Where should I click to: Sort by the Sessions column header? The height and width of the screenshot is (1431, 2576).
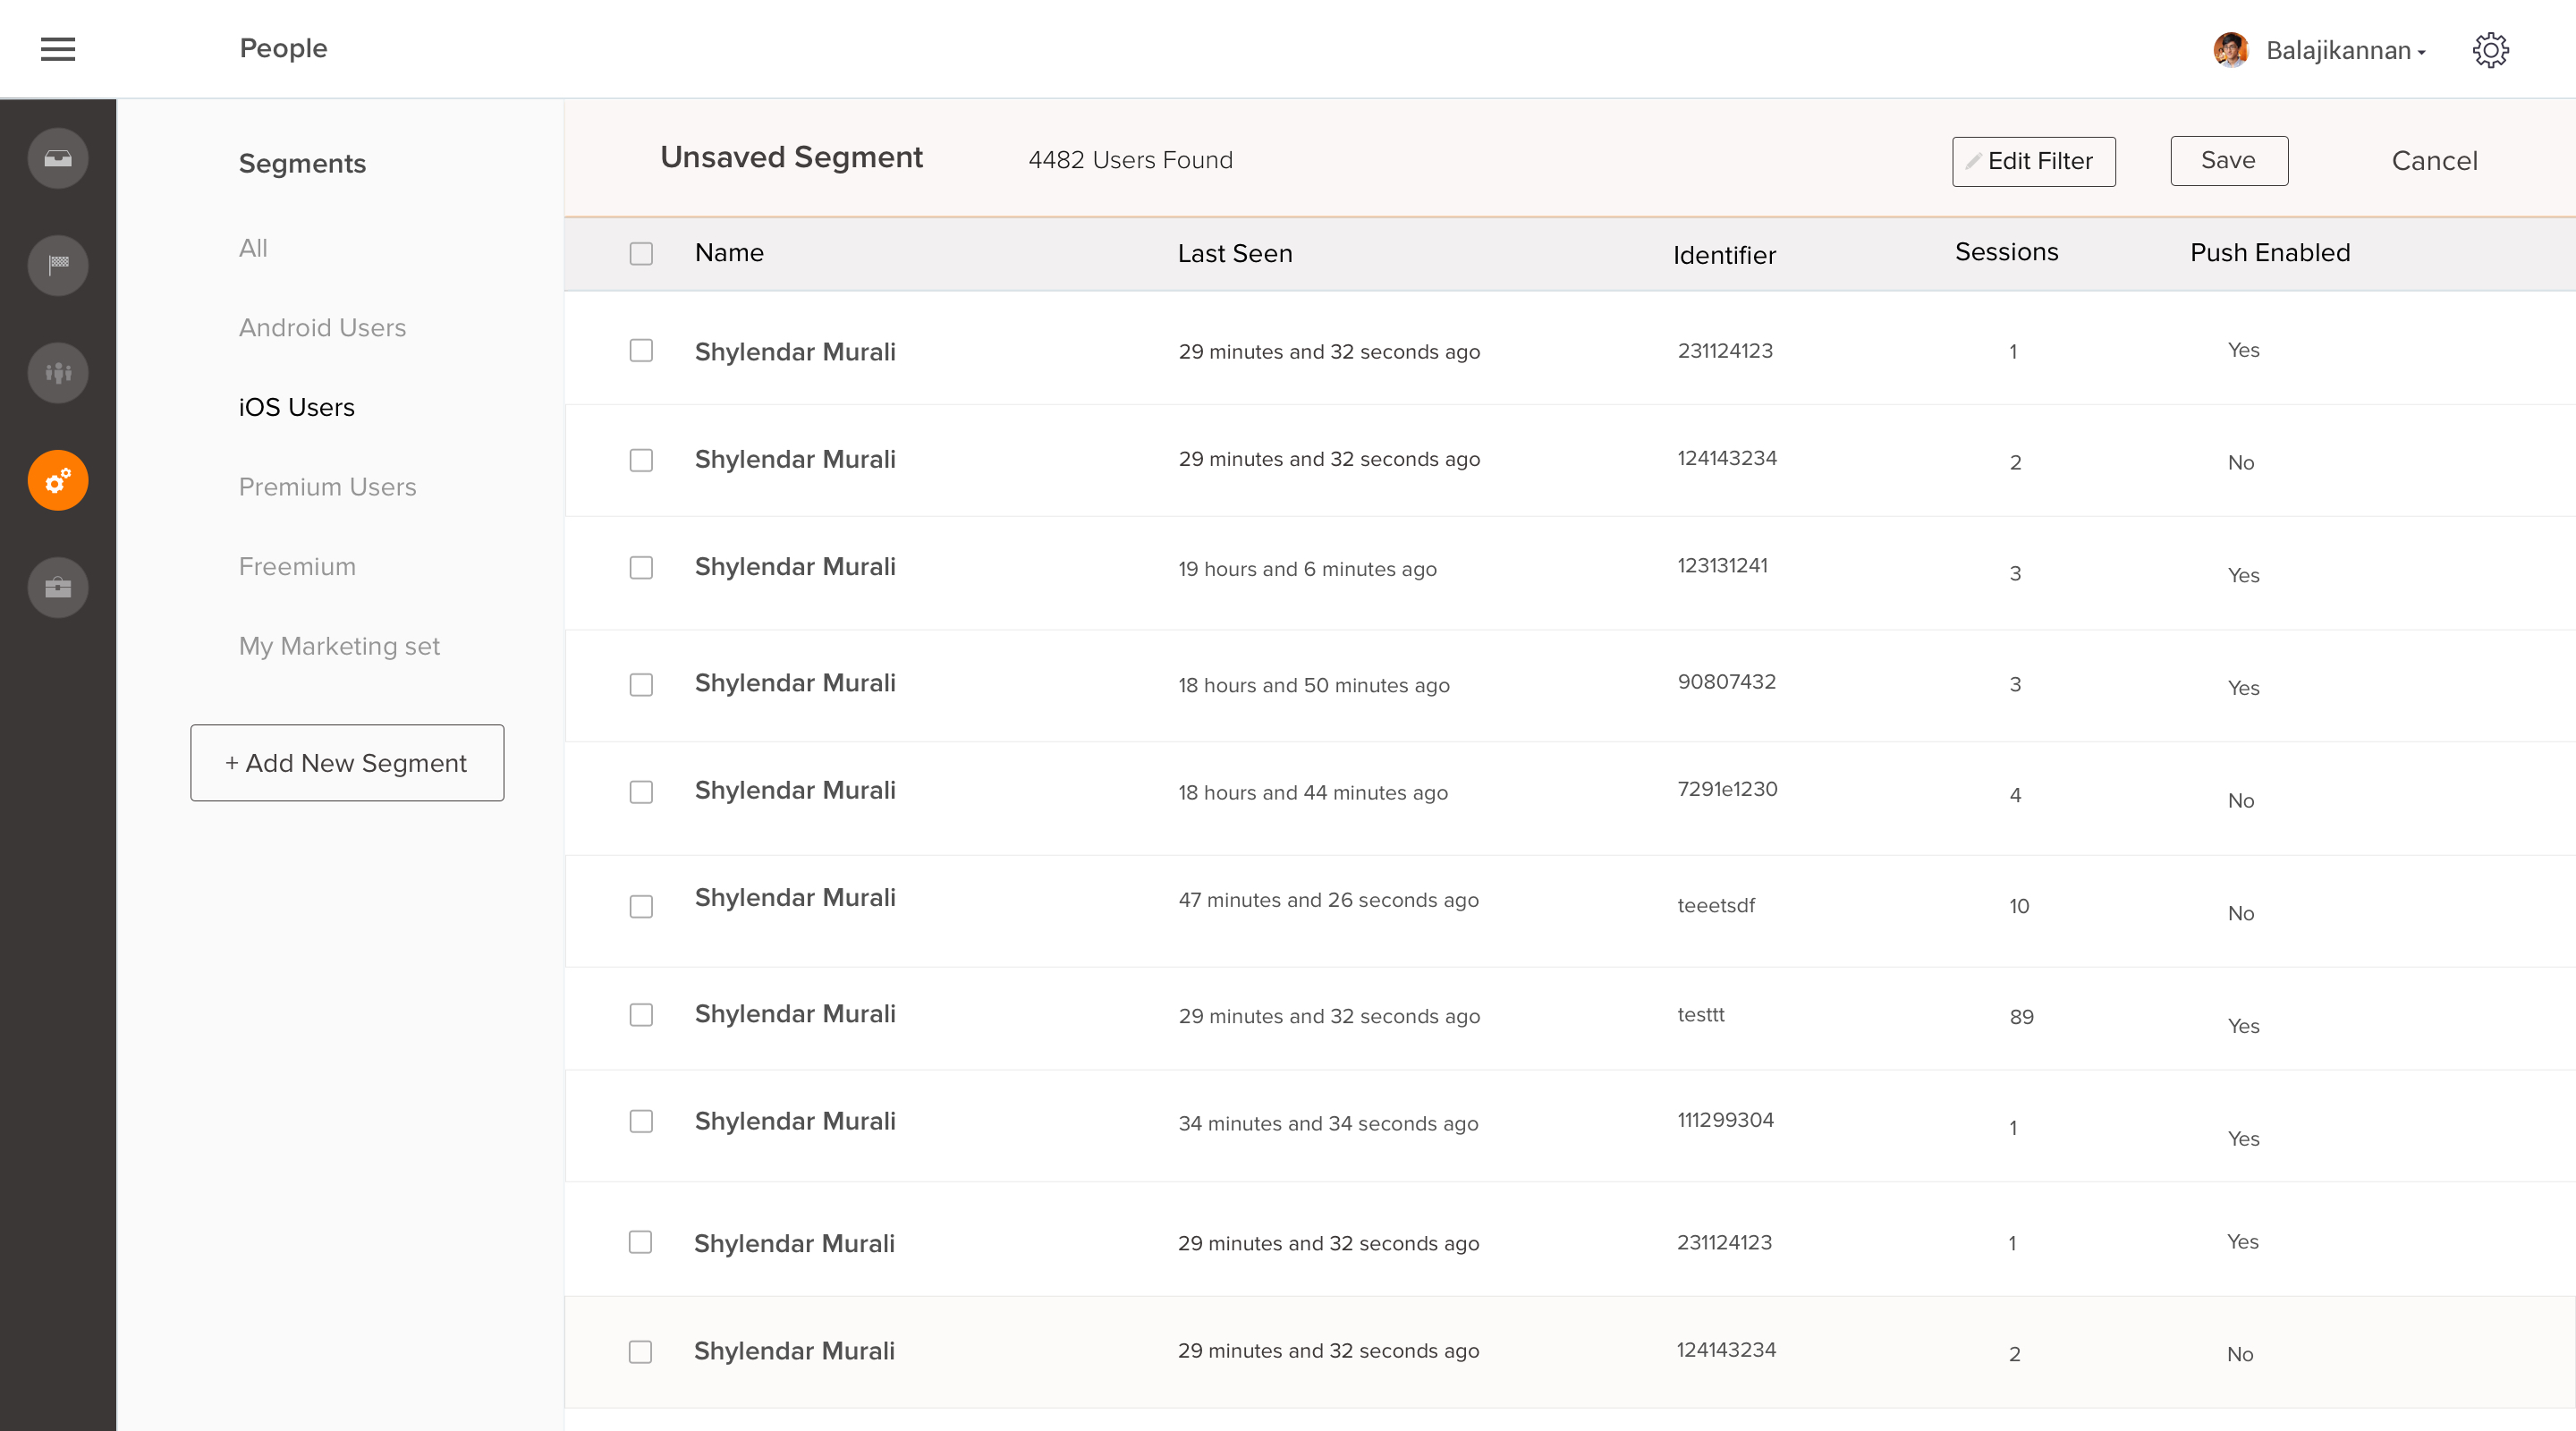point(2006,252)
